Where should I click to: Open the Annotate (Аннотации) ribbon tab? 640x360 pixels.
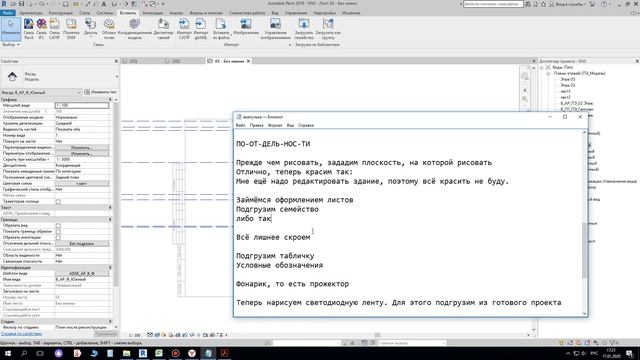pyautogui.click(x=153, y=13)
